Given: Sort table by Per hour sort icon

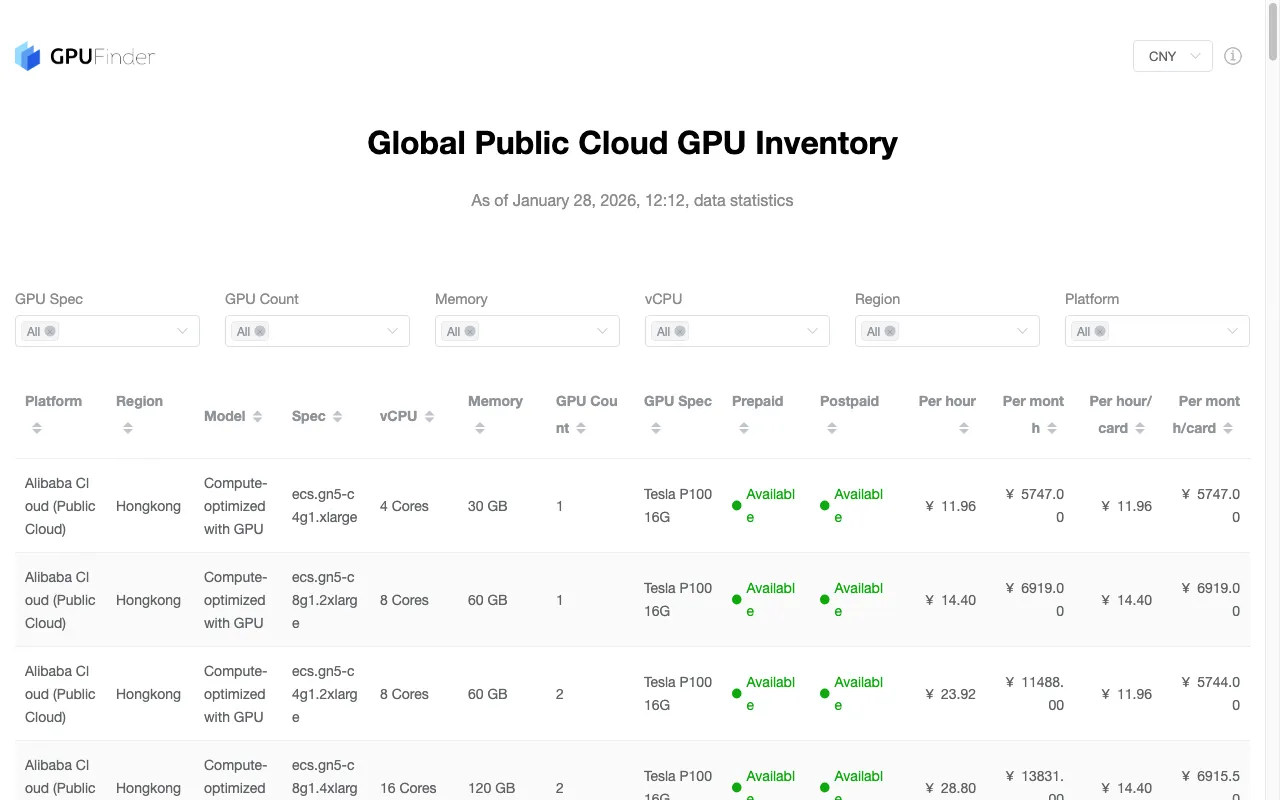Looking at the screenshot, I should click(964, 428).
